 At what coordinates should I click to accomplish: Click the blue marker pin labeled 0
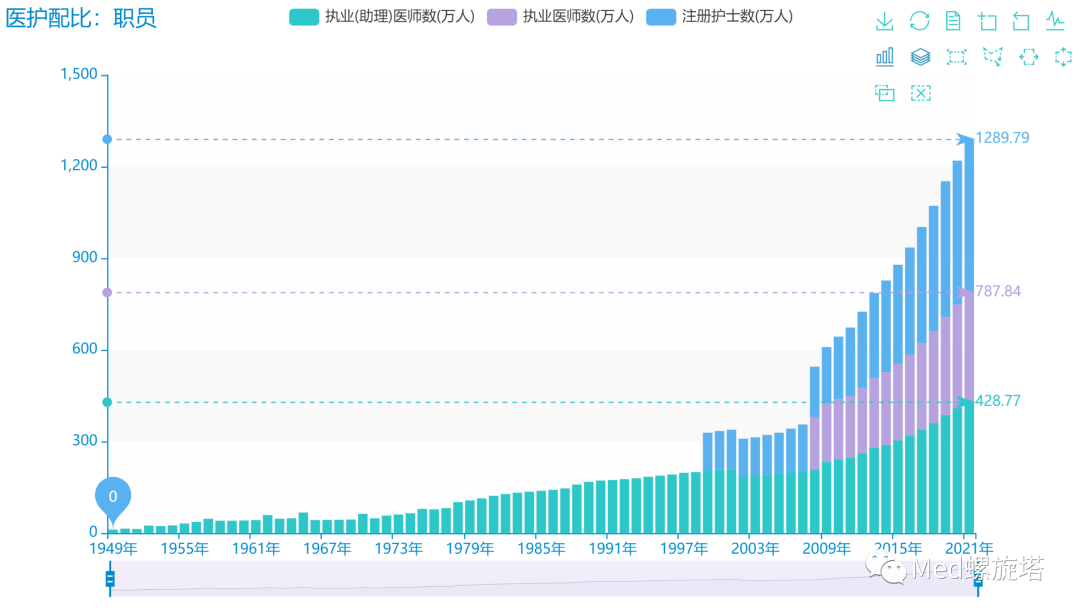[113, 497]
